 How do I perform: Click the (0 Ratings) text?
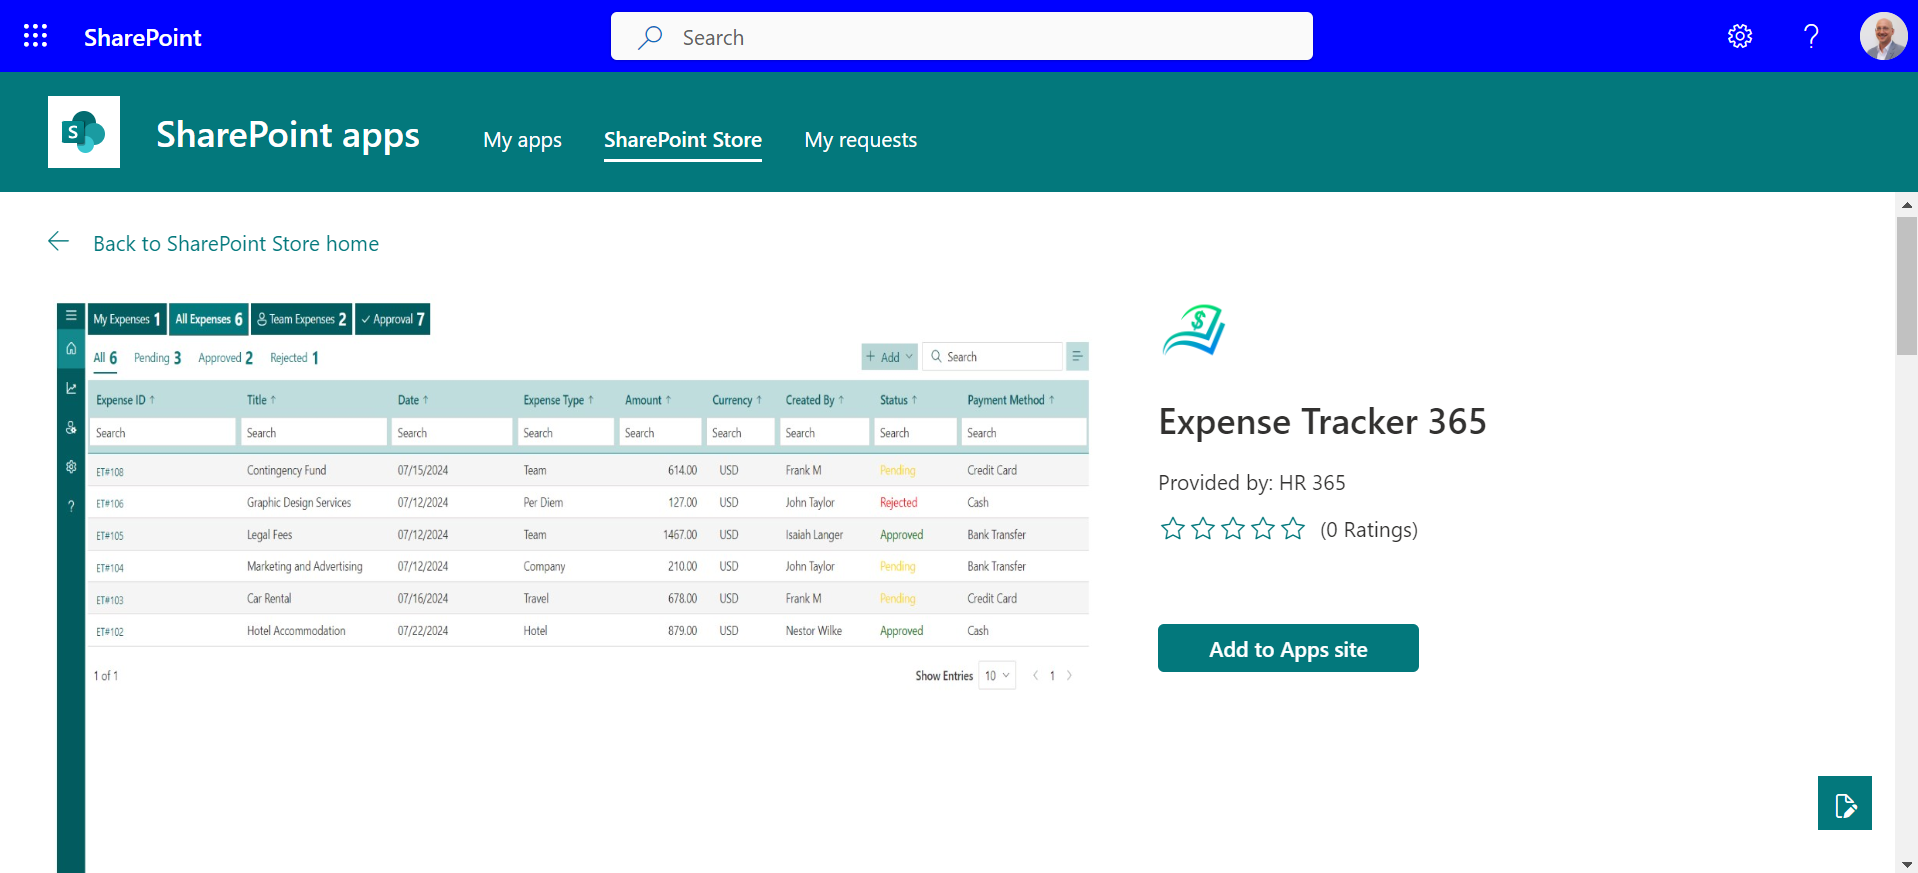pyautogui.click(x=1369, y=530)
